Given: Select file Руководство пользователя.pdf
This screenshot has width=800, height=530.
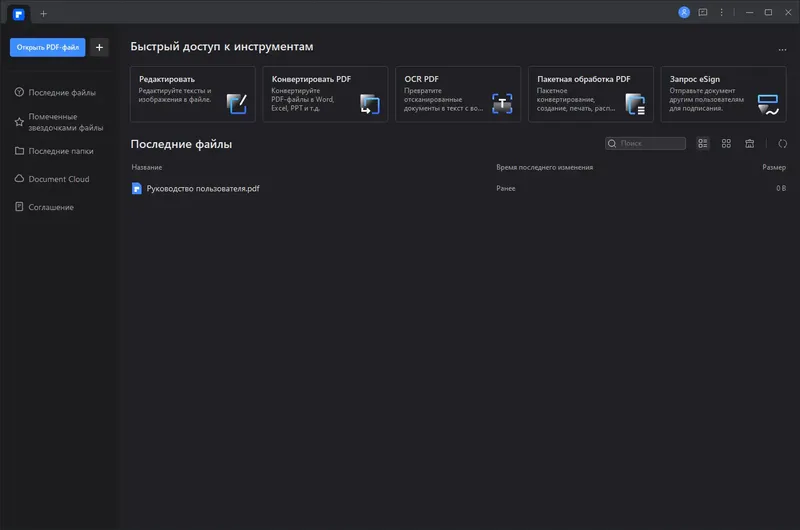Looking at the screenshot, I should 203,188.
